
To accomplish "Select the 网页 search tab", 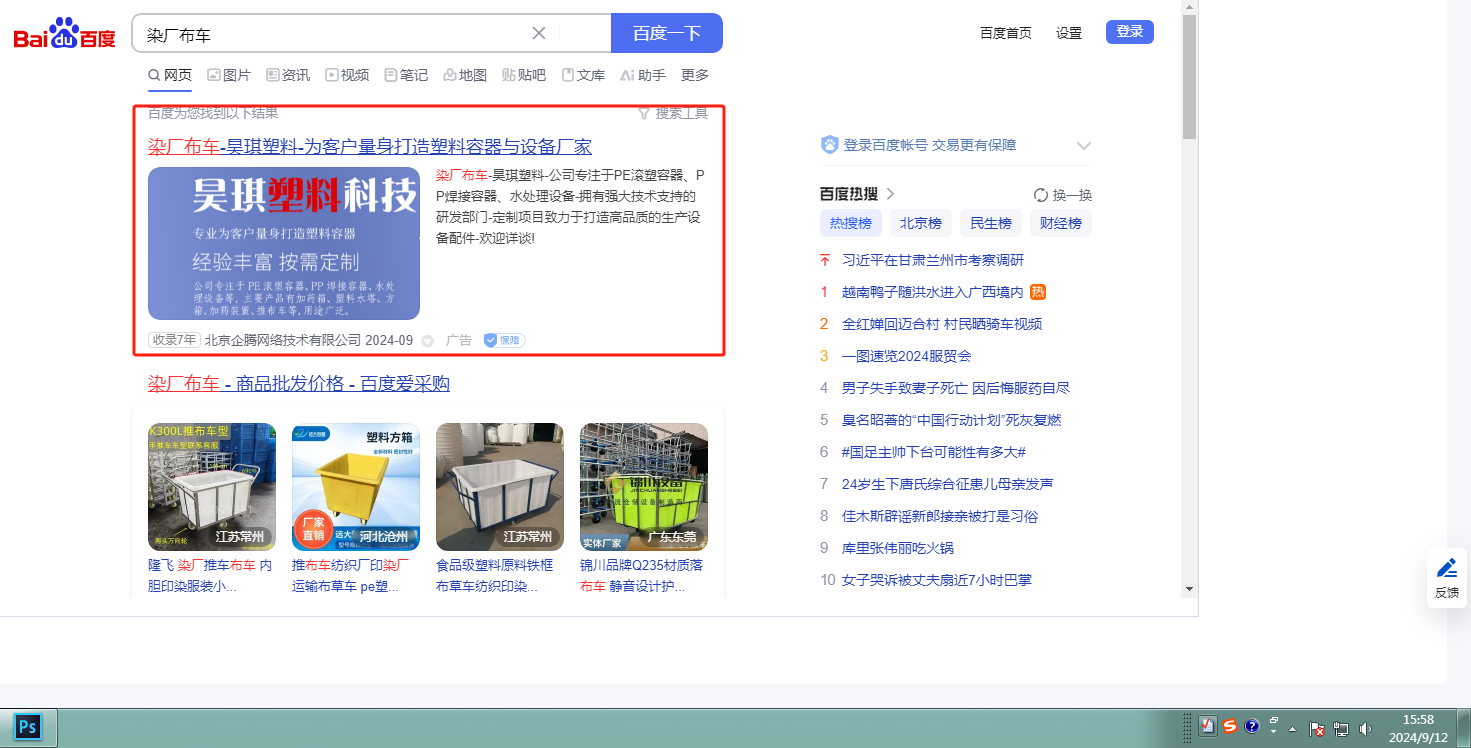I will (x=170, y=75).
